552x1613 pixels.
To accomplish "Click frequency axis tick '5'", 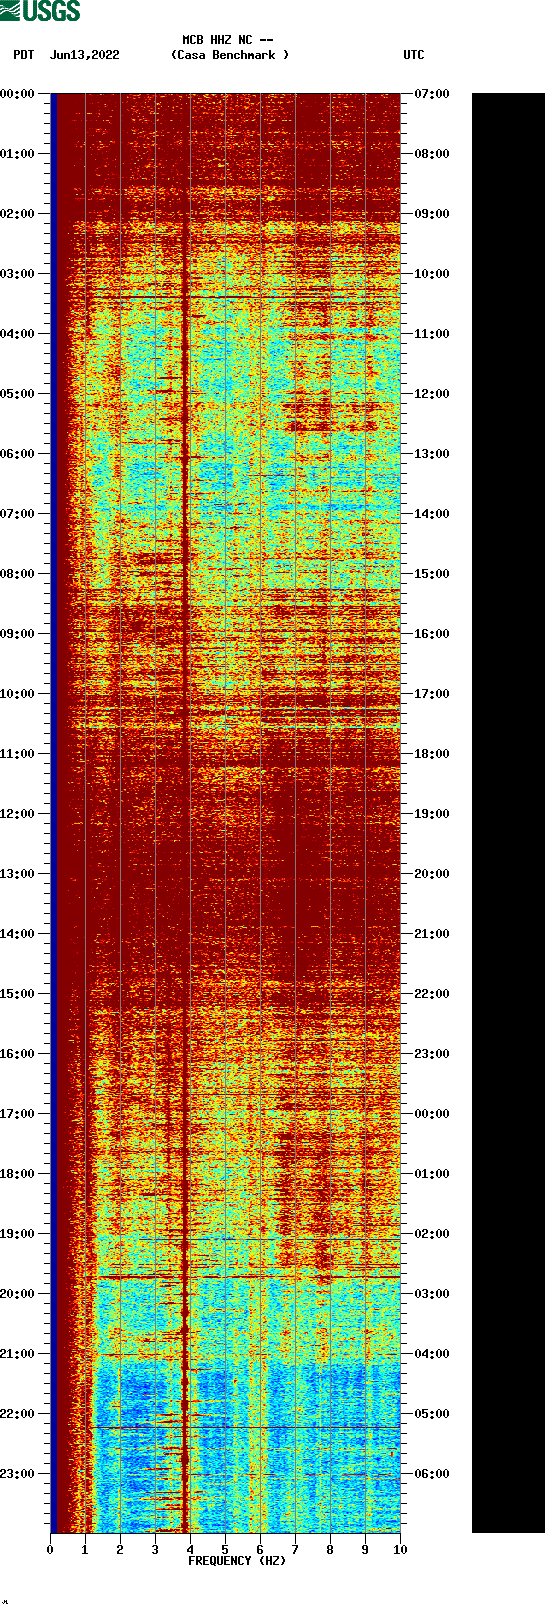I will click(x=225, y=1550).
